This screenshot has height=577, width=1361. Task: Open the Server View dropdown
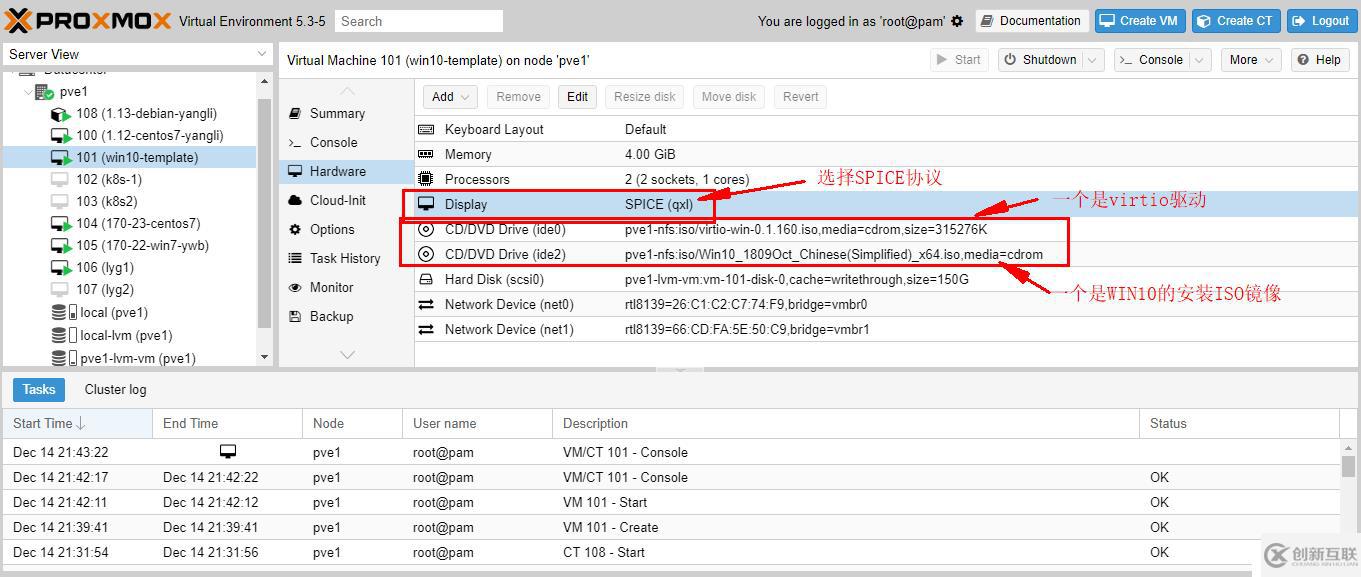click(138, 54)
